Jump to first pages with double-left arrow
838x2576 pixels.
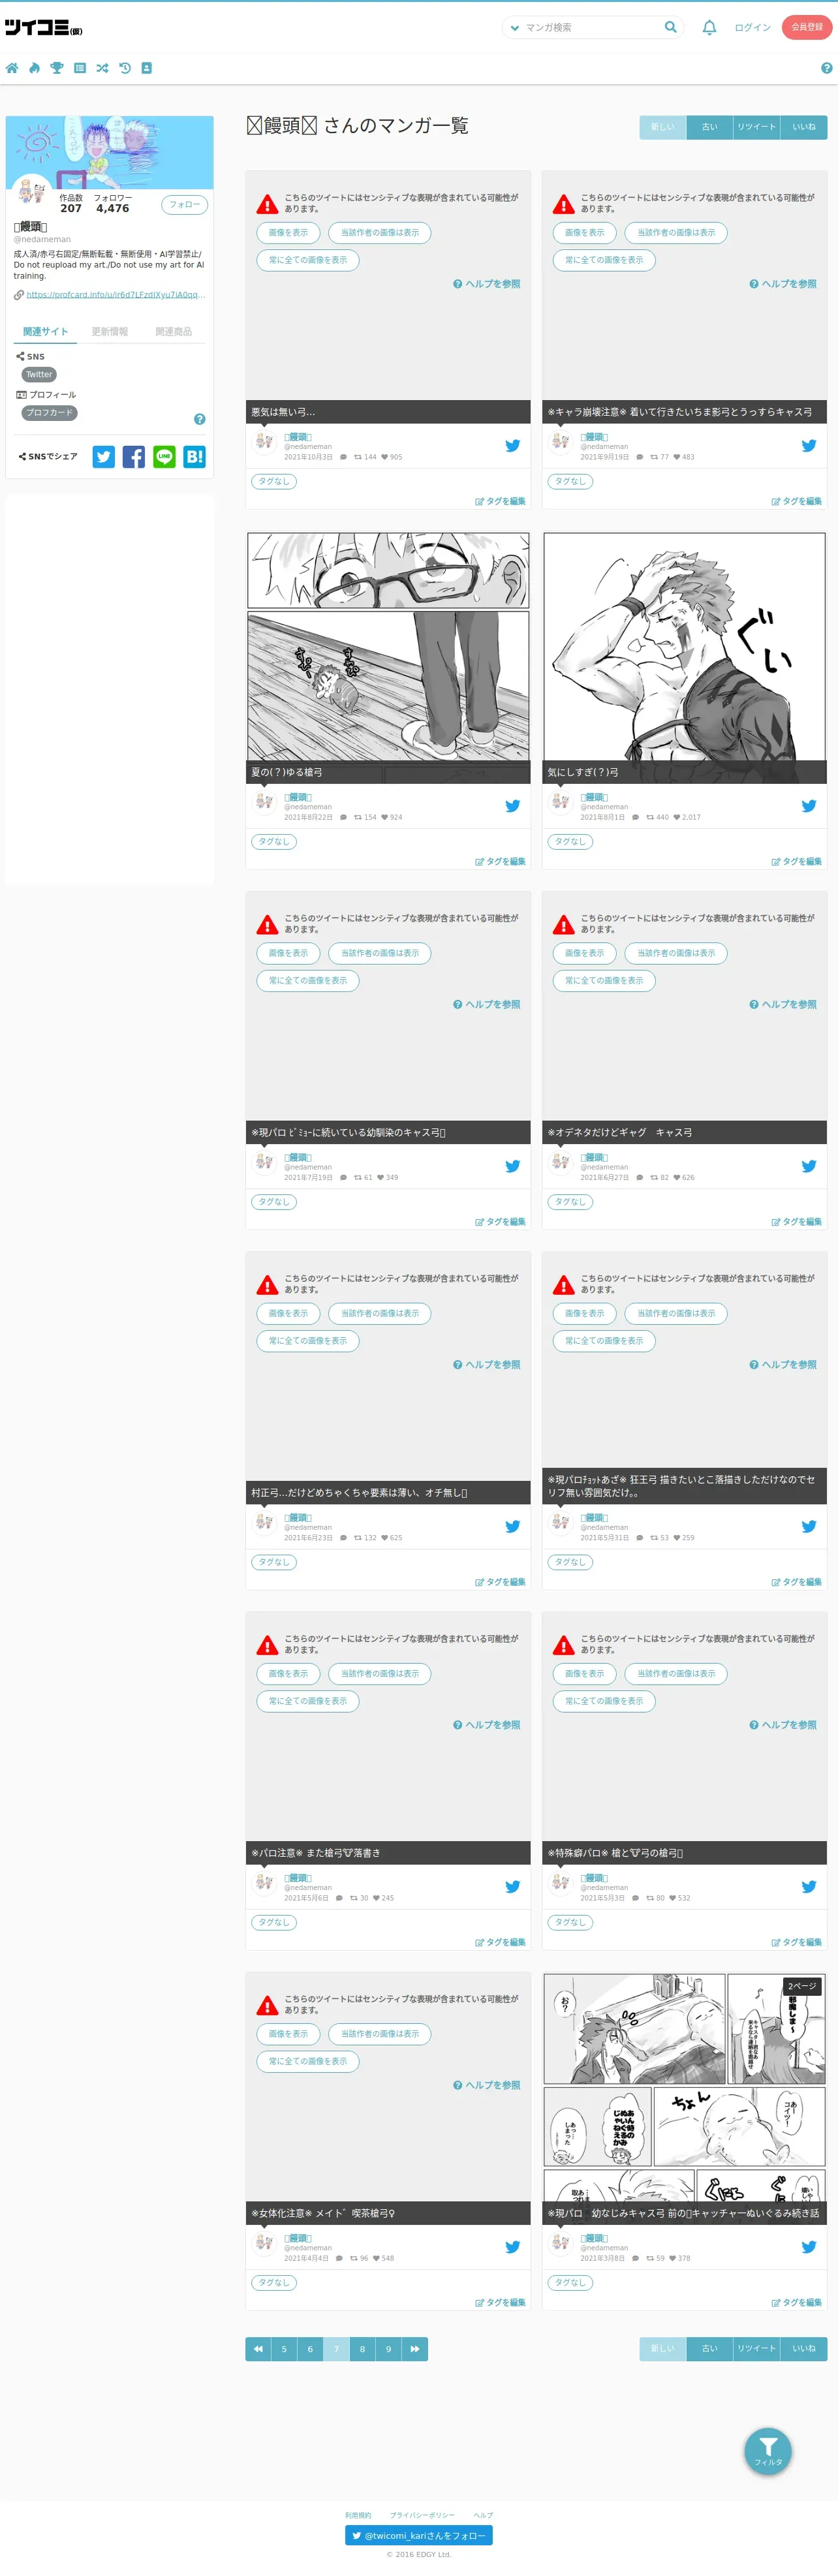pyautogui.click(x=258, y=2349)
